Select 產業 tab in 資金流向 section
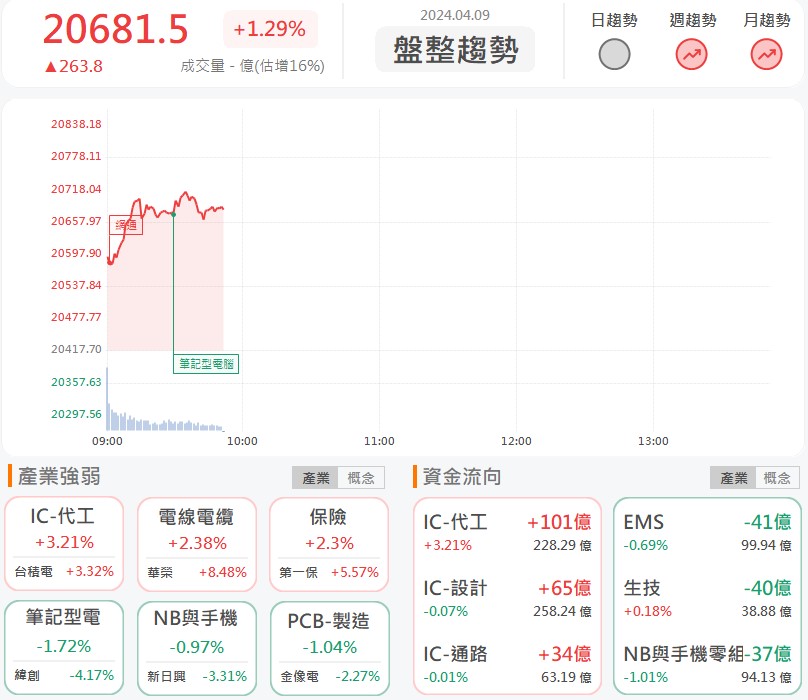Screen dimensions: 808x700 (733, 478)
